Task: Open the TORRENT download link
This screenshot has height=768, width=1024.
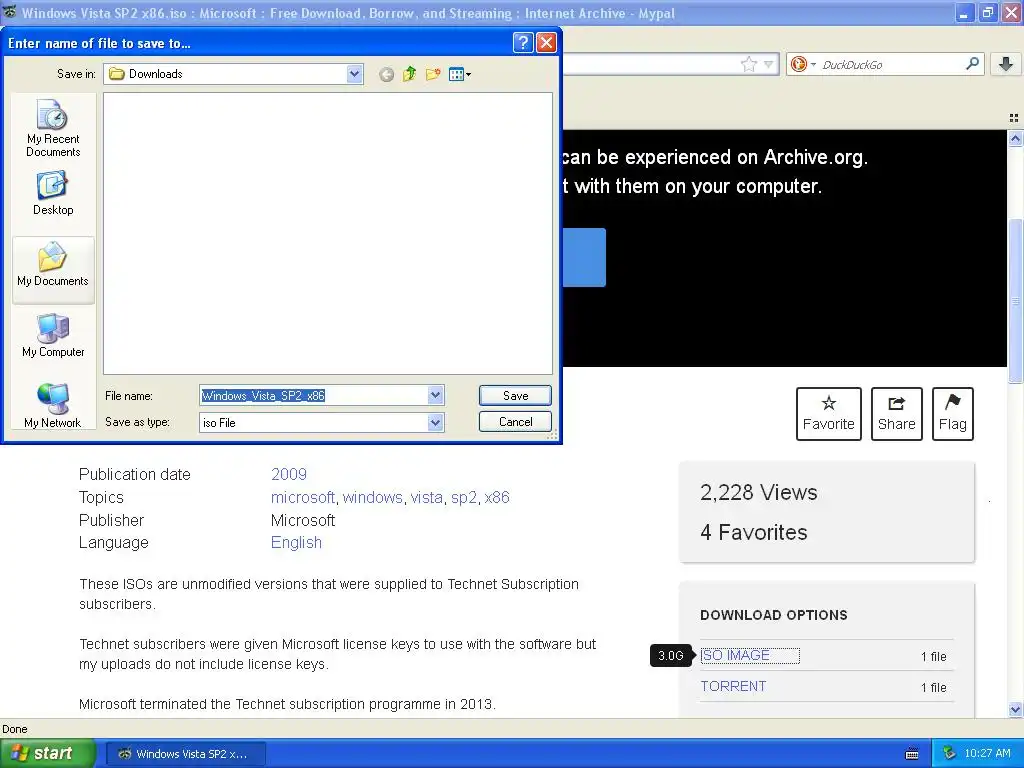Action: [733, 686]
